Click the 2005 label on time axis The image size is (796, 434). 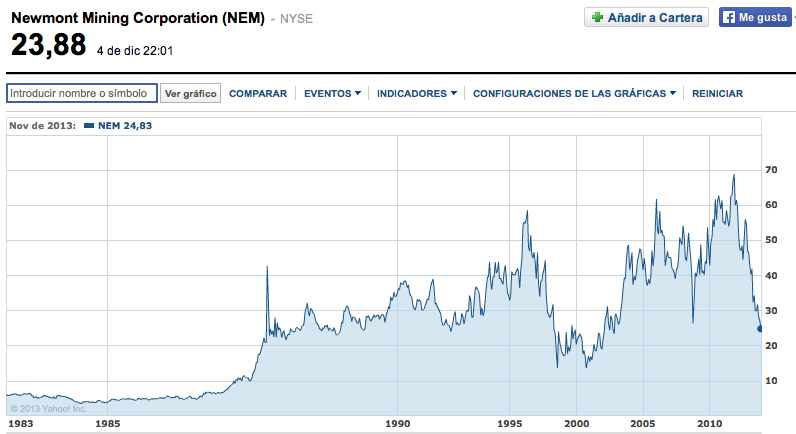click(643, 424)
